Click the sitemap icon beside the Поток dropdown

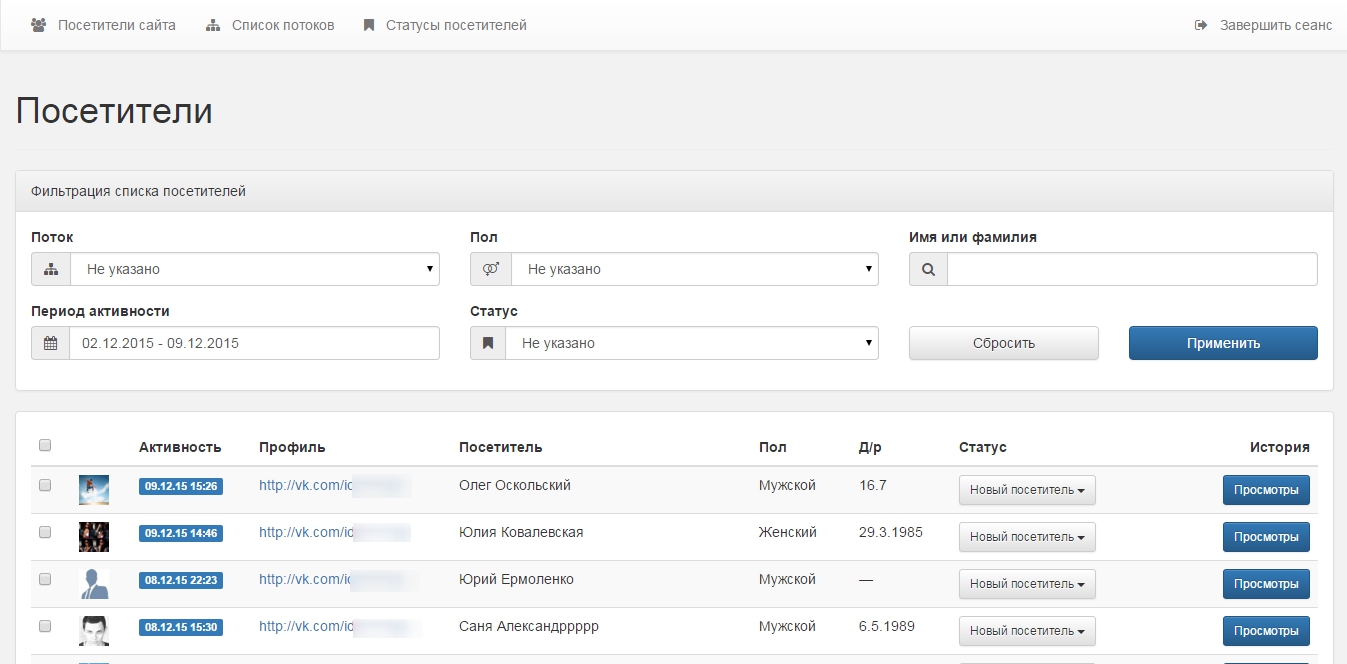tap(51, 269)
